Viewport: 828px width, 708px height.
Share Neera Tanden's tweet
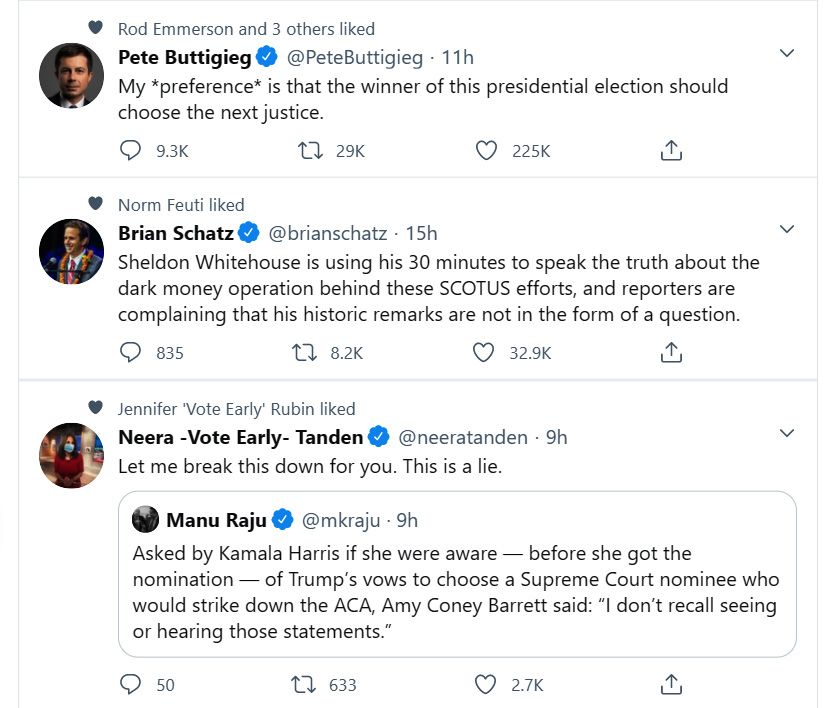click(672, 684)
